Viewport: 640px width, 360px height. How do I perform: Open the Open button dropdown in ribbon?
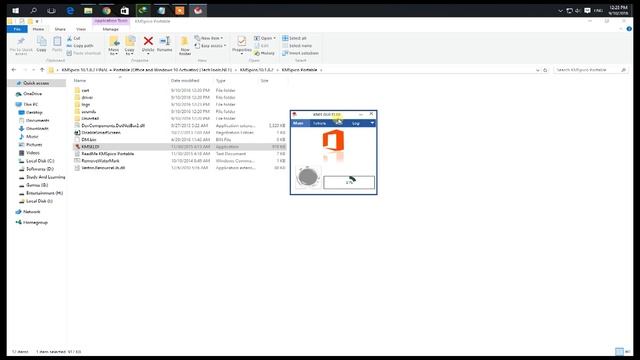[x=275, y=38]
